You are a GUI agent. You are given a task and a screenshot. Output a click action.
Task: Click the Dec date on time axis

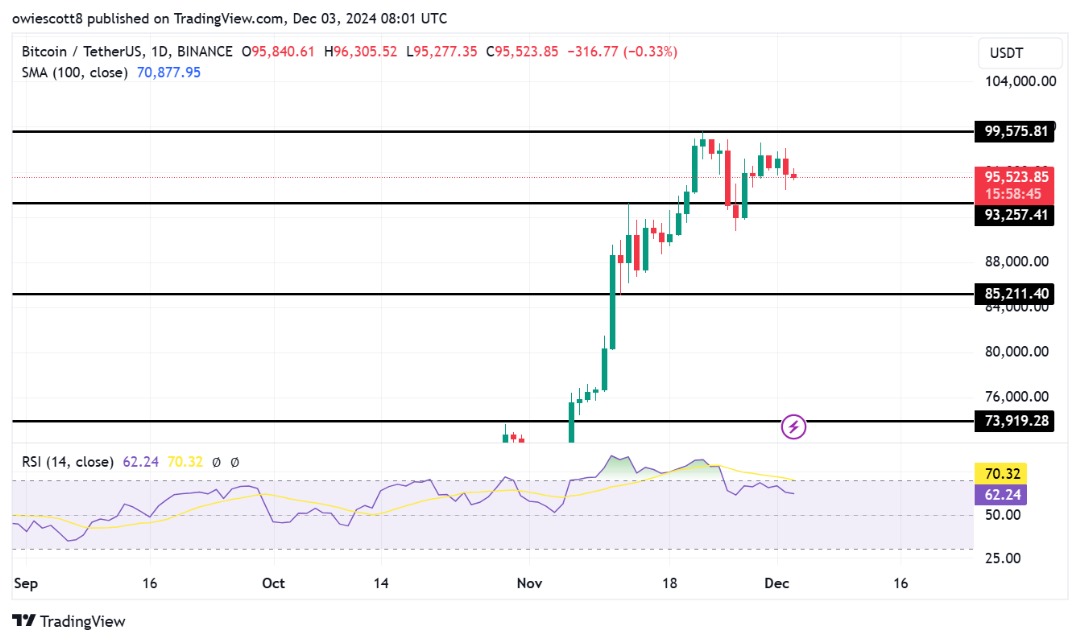(x=776, y=583)
